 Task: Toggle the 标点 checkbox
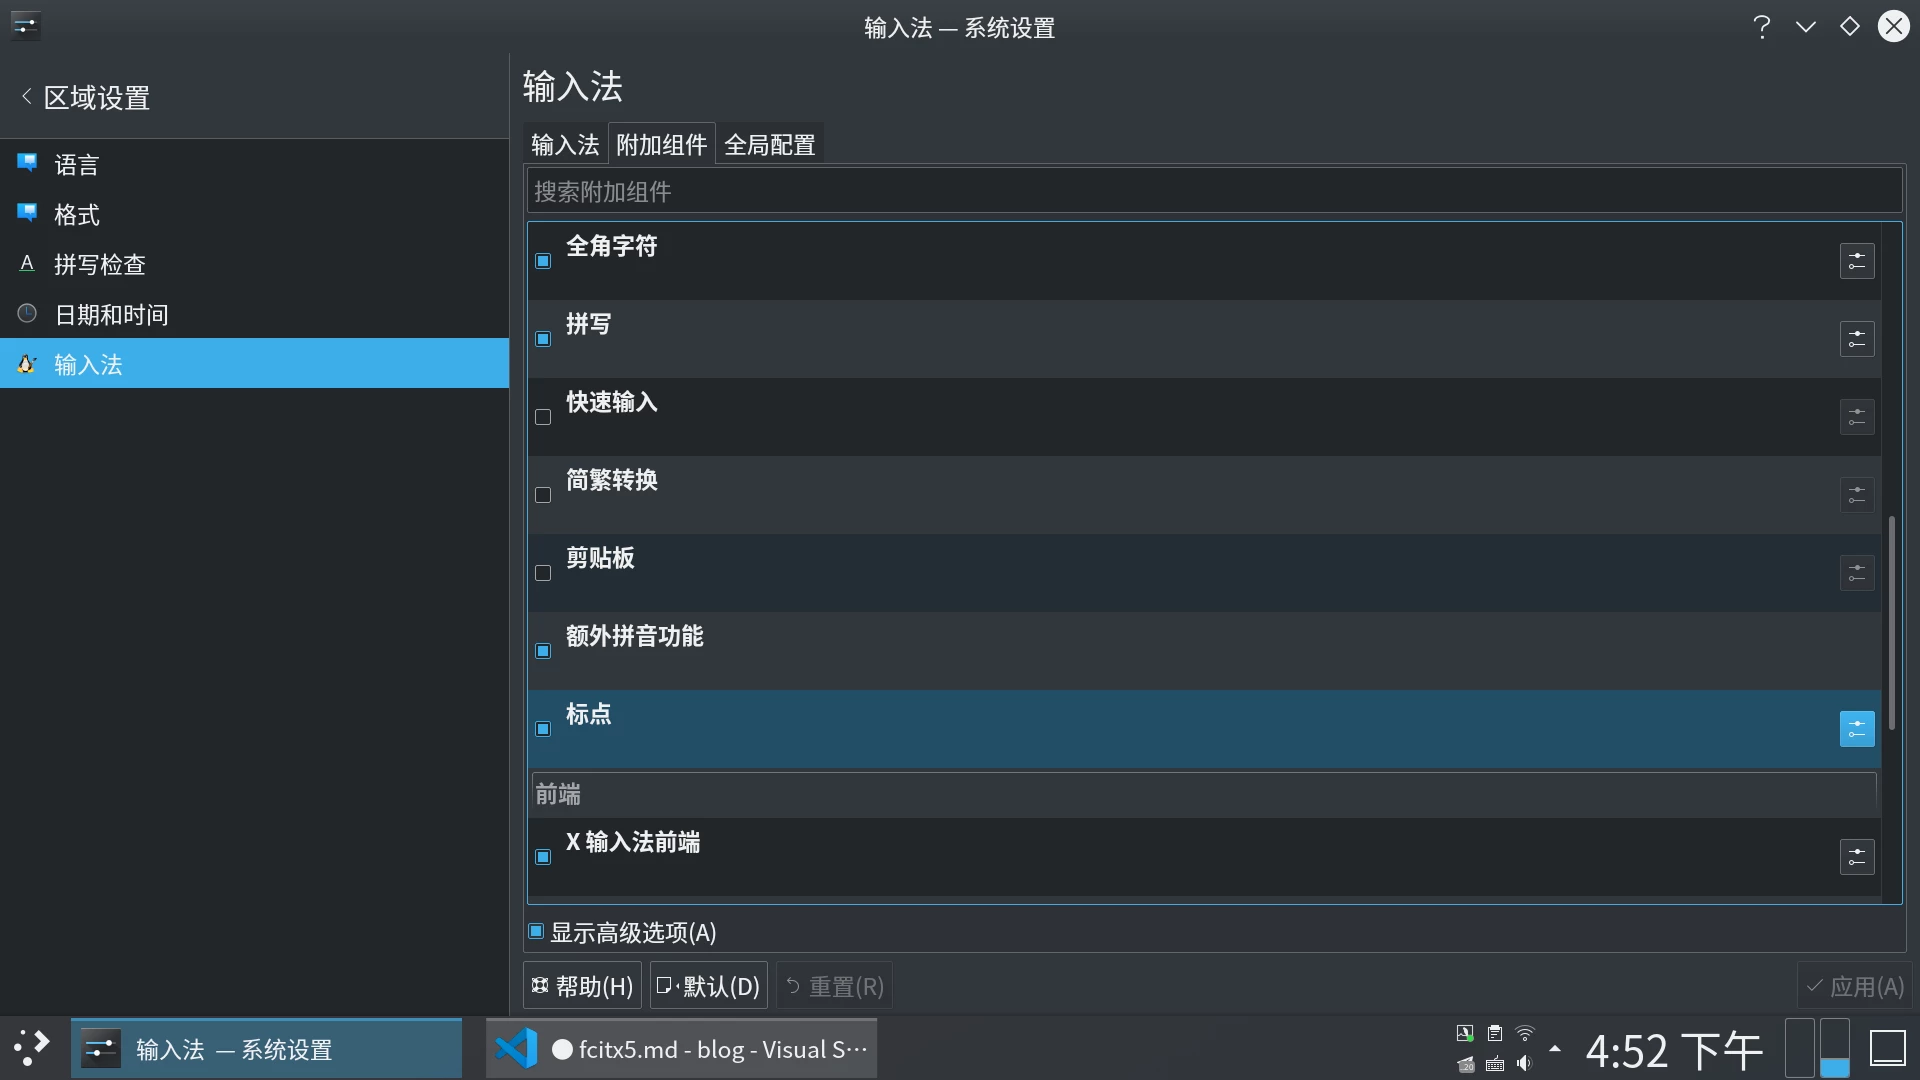click(543, 729)
